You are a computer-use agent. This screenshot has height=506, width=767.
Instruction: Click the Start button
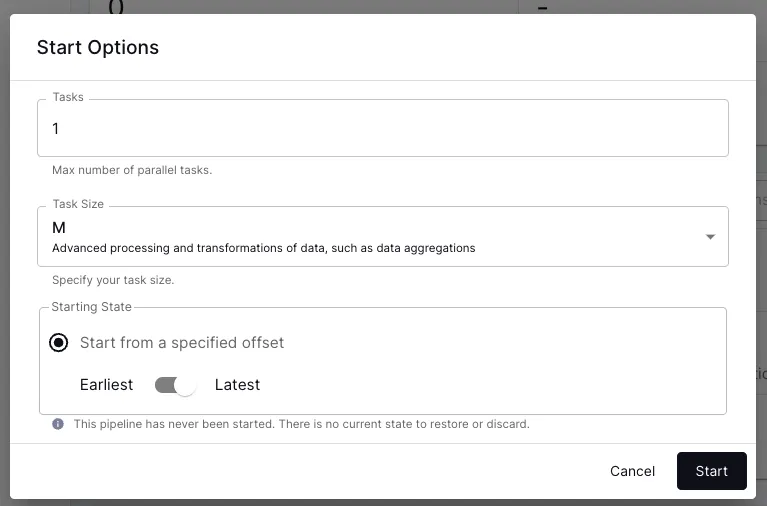[x=711, y=471]
